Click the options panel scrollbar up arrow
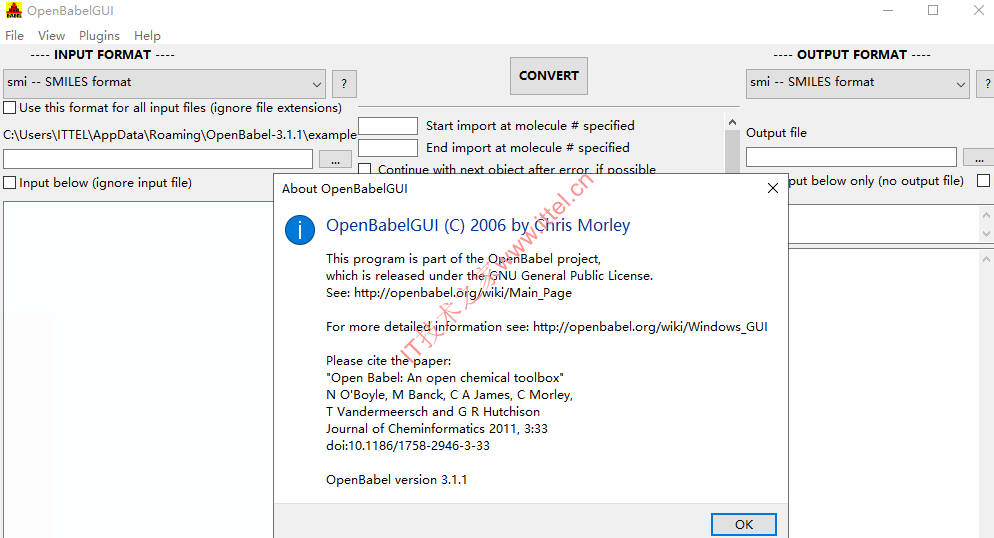Viewport: 994px width, 538px height. pyautogui.click(x=732, y=122)
